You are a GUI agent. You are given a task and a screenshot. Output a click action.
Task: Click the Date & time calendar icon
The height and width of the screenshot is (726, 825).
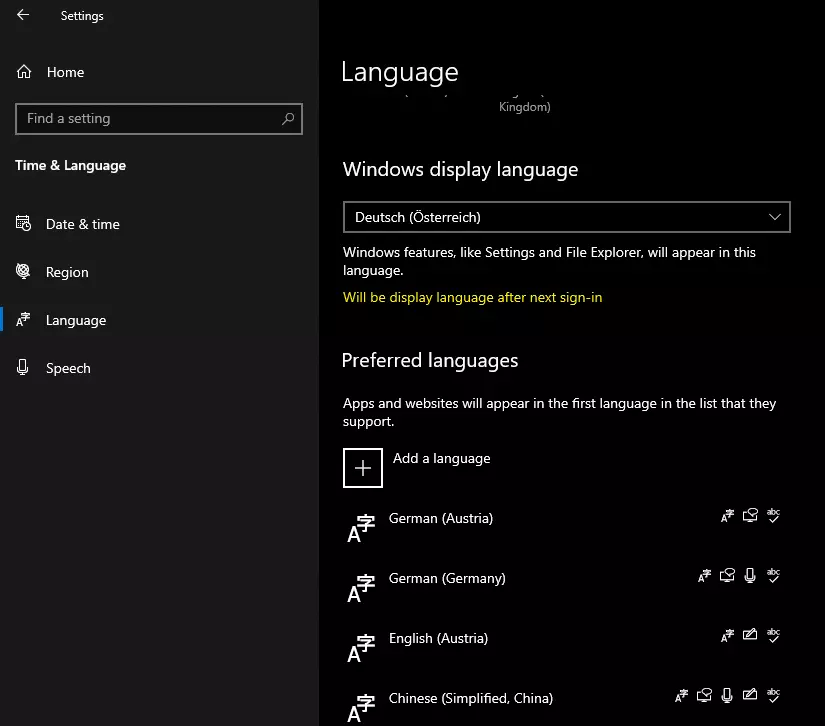(x=23, y=224)
